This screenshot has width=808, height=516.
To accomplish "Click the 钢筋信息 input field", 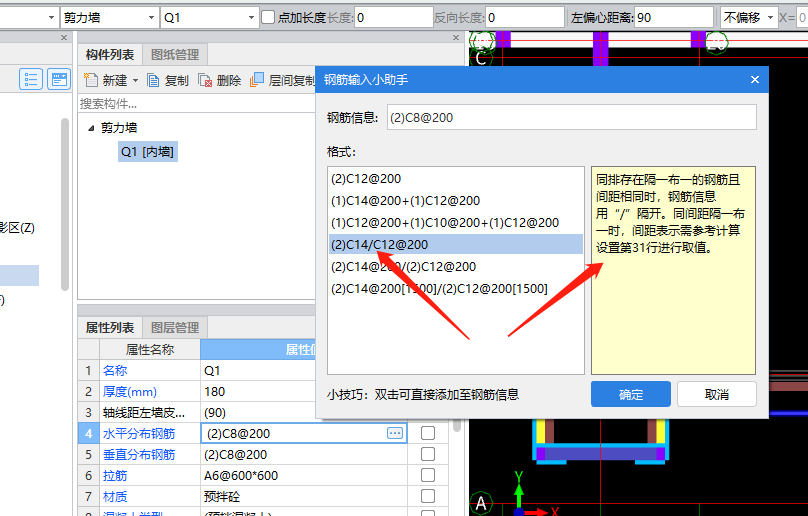I will click(x=572, y=118).
